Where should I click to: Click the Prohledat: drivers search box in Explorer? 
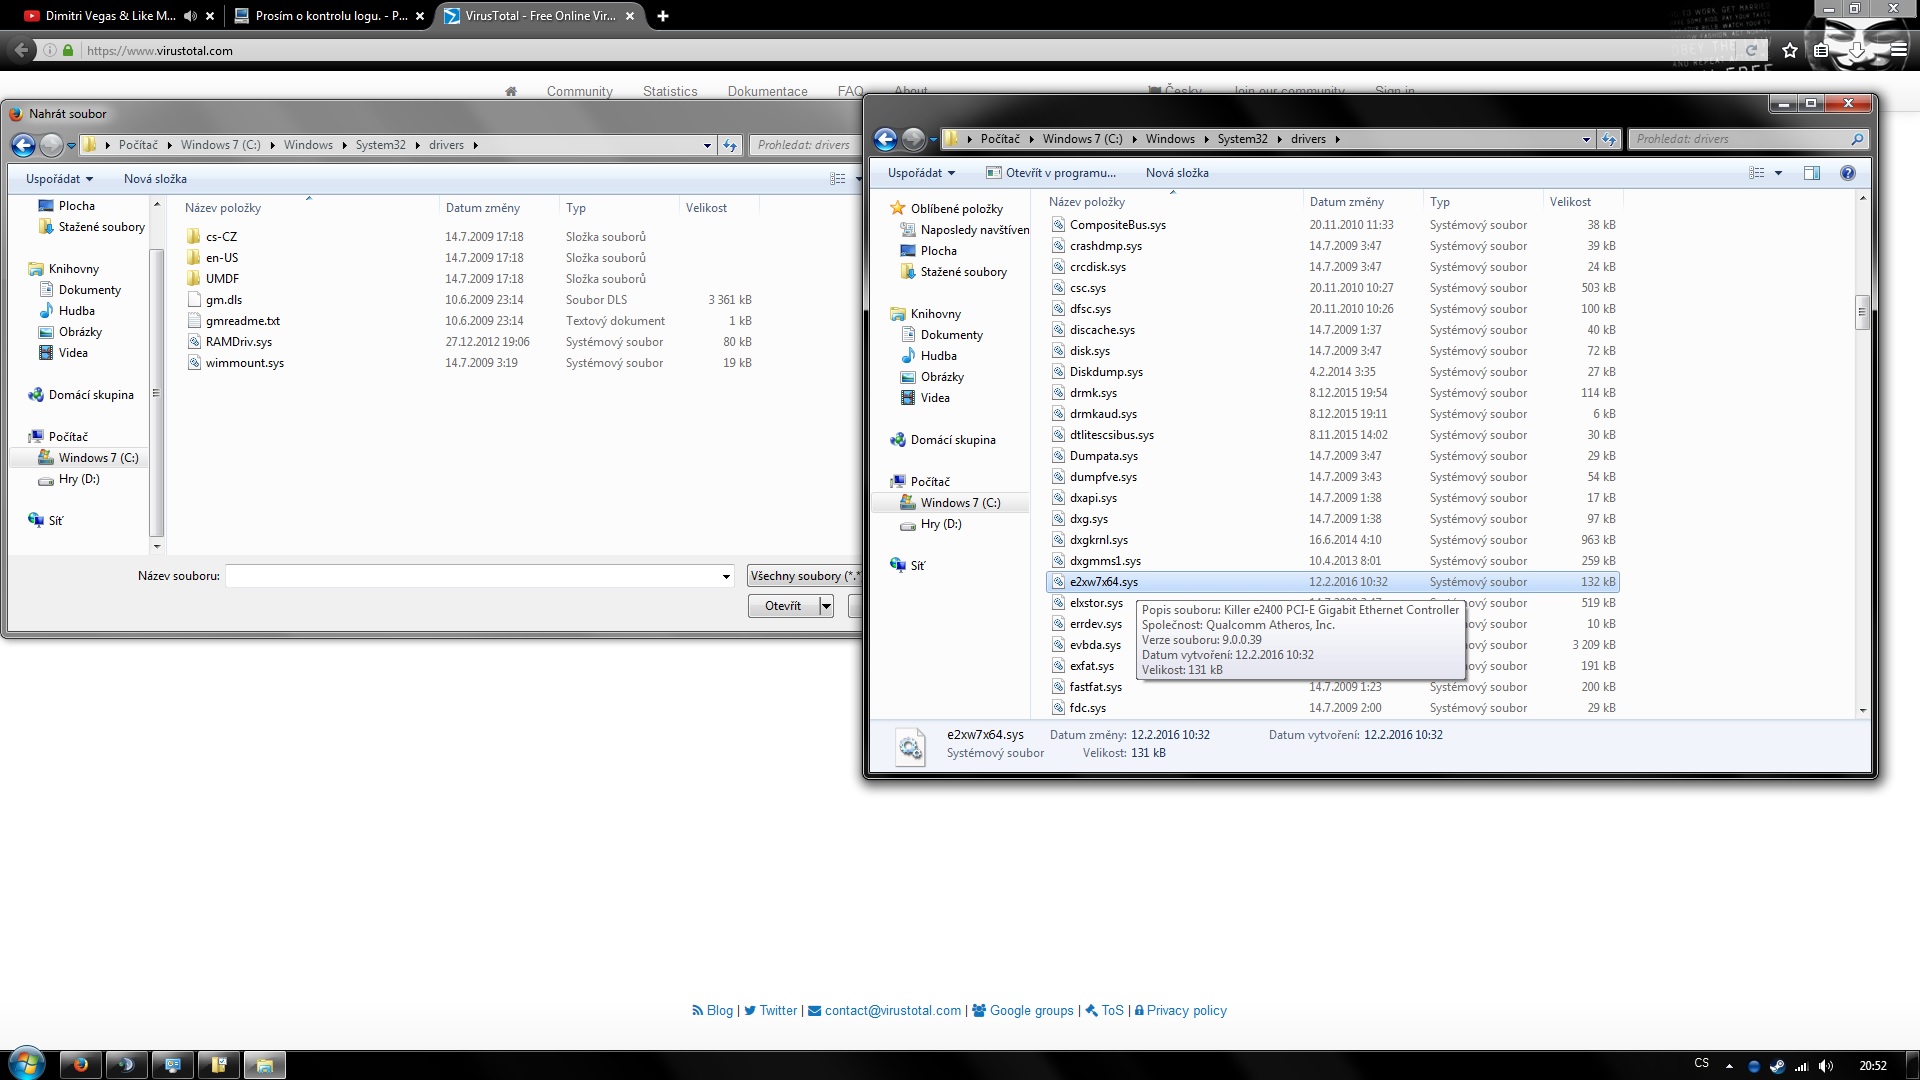click(1740, 140)
